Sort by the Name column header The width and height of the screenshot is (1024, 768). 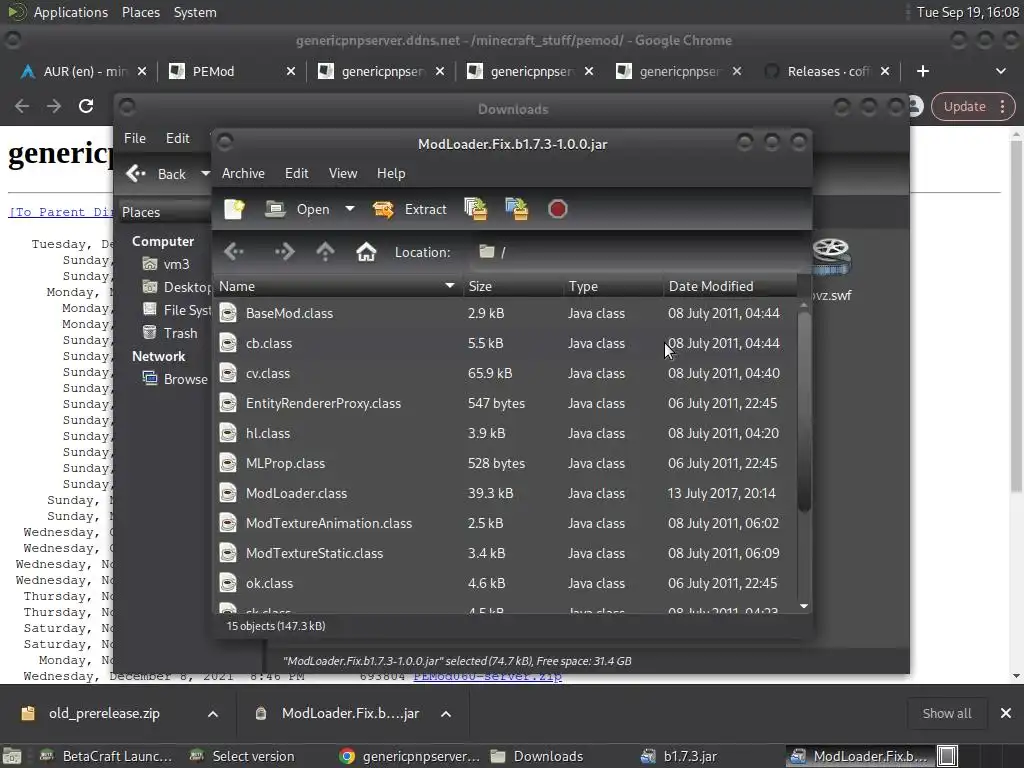pos(338,286)
